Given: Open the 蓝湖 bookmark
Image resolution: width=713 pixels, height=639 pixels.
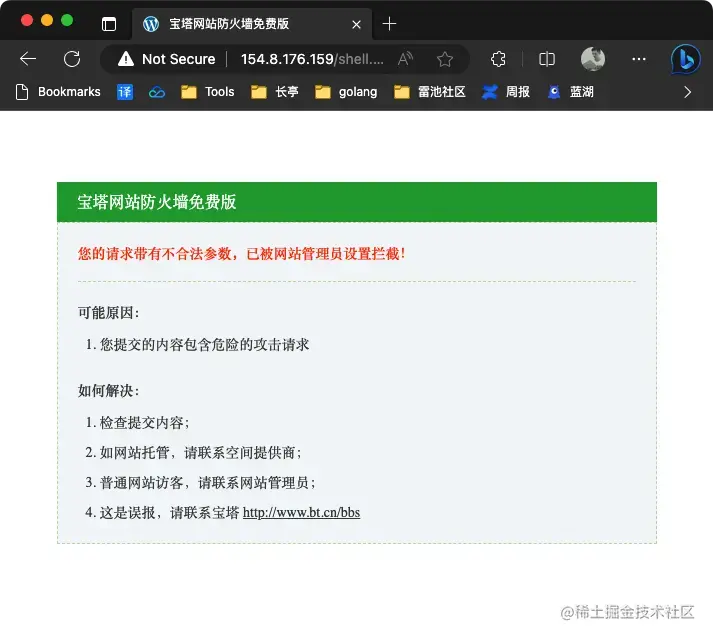Looking at the screenshot, I should tap(570, 92).
